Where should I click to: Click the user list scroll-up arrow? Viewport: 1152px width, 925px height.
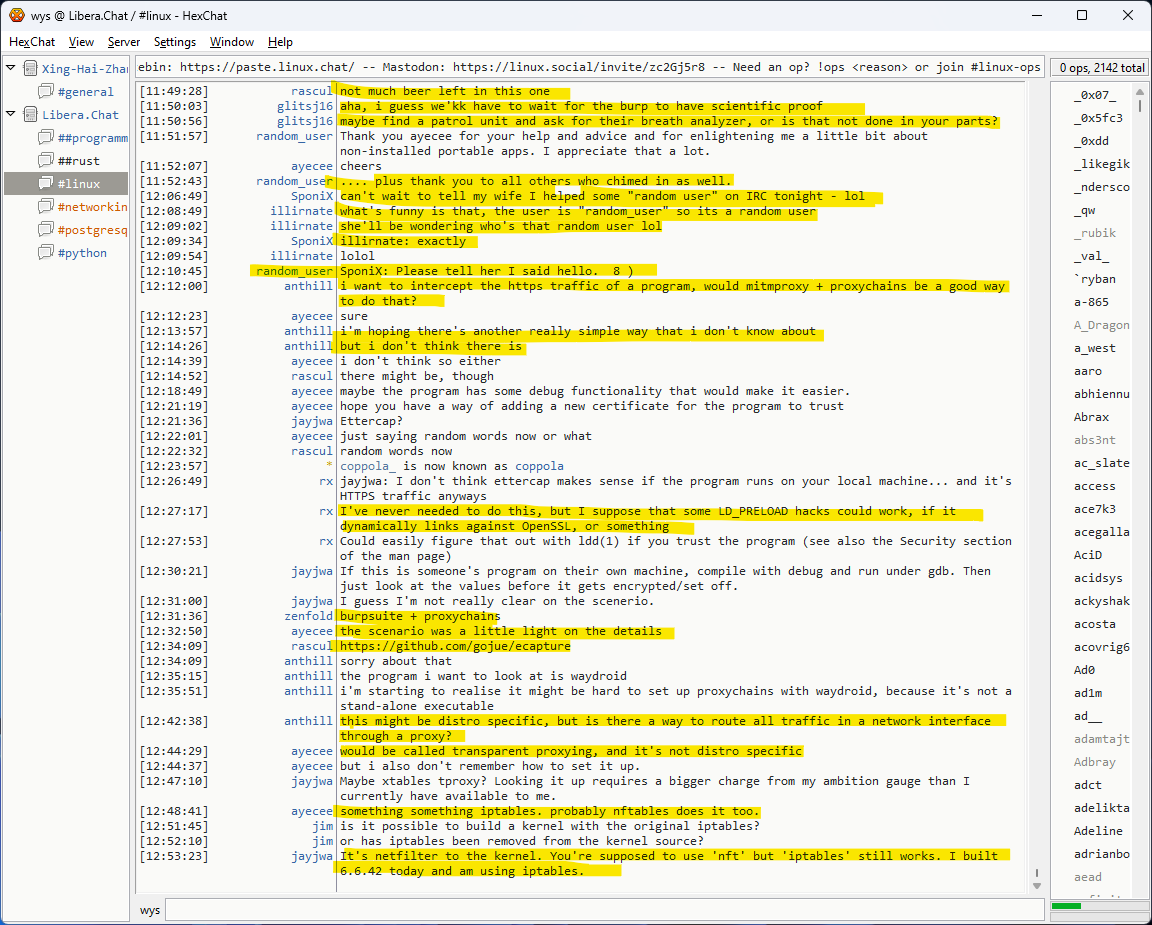1140,91
